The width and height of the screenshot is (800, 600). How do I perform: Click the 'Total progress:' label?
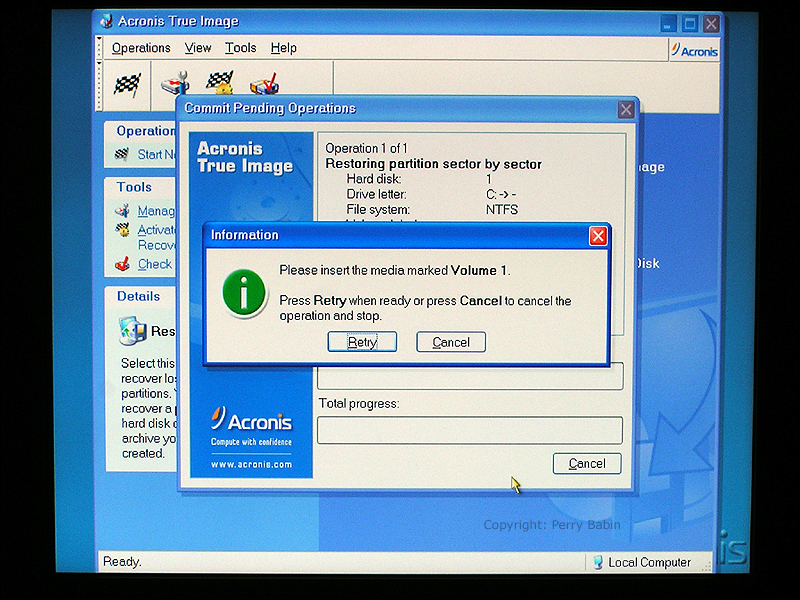point(359,404)
